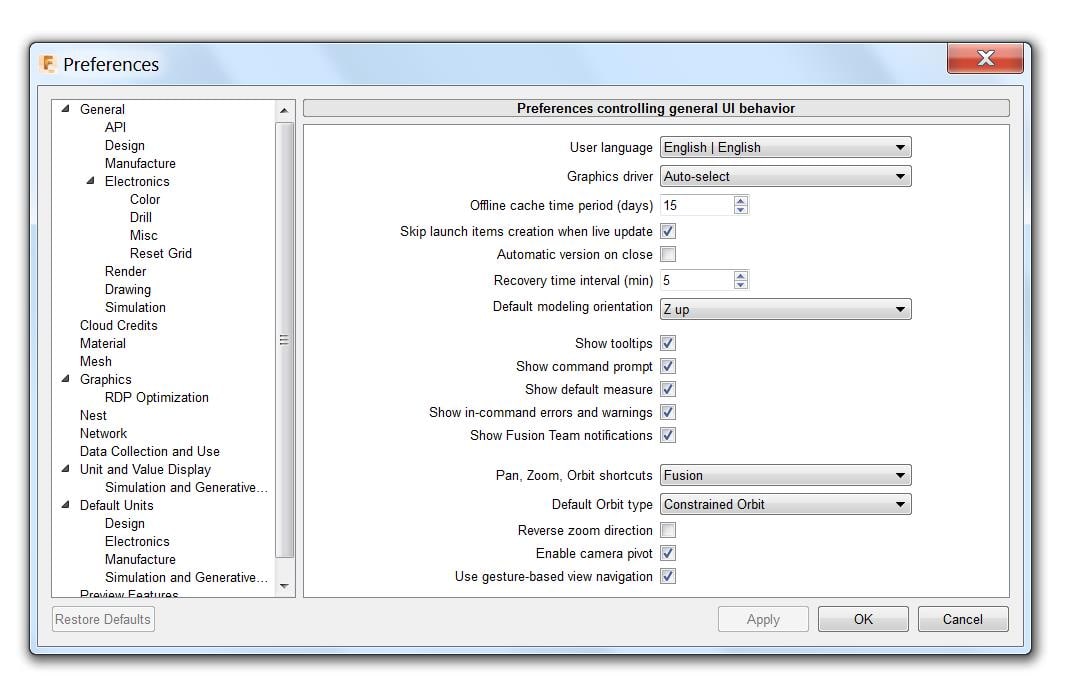Open Default modeling orientation dropdown

(x=785, y=310)
